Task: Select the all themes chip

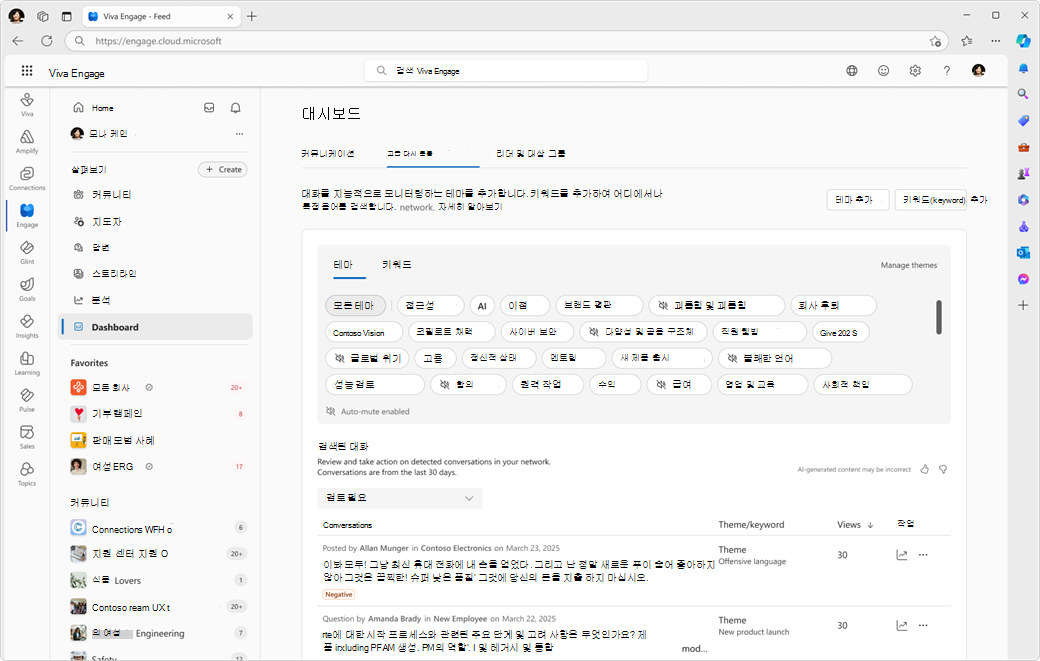Action: tap(356, 306)
